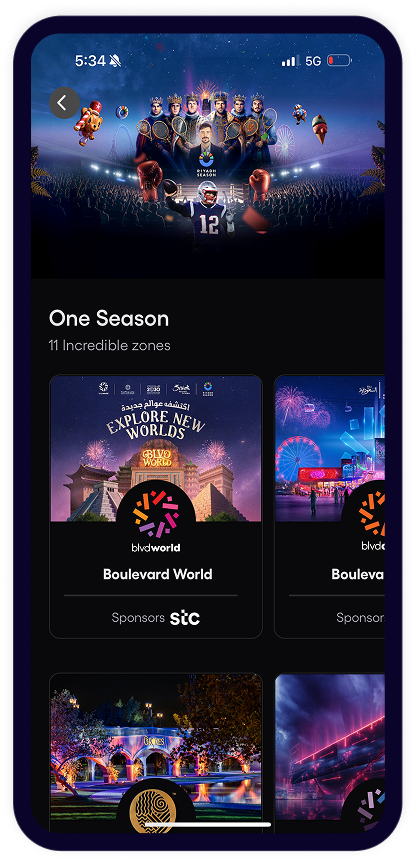Tap the second card's orange Boulevard logo
This screenshot has height=862, width=416.
point(372,515)
